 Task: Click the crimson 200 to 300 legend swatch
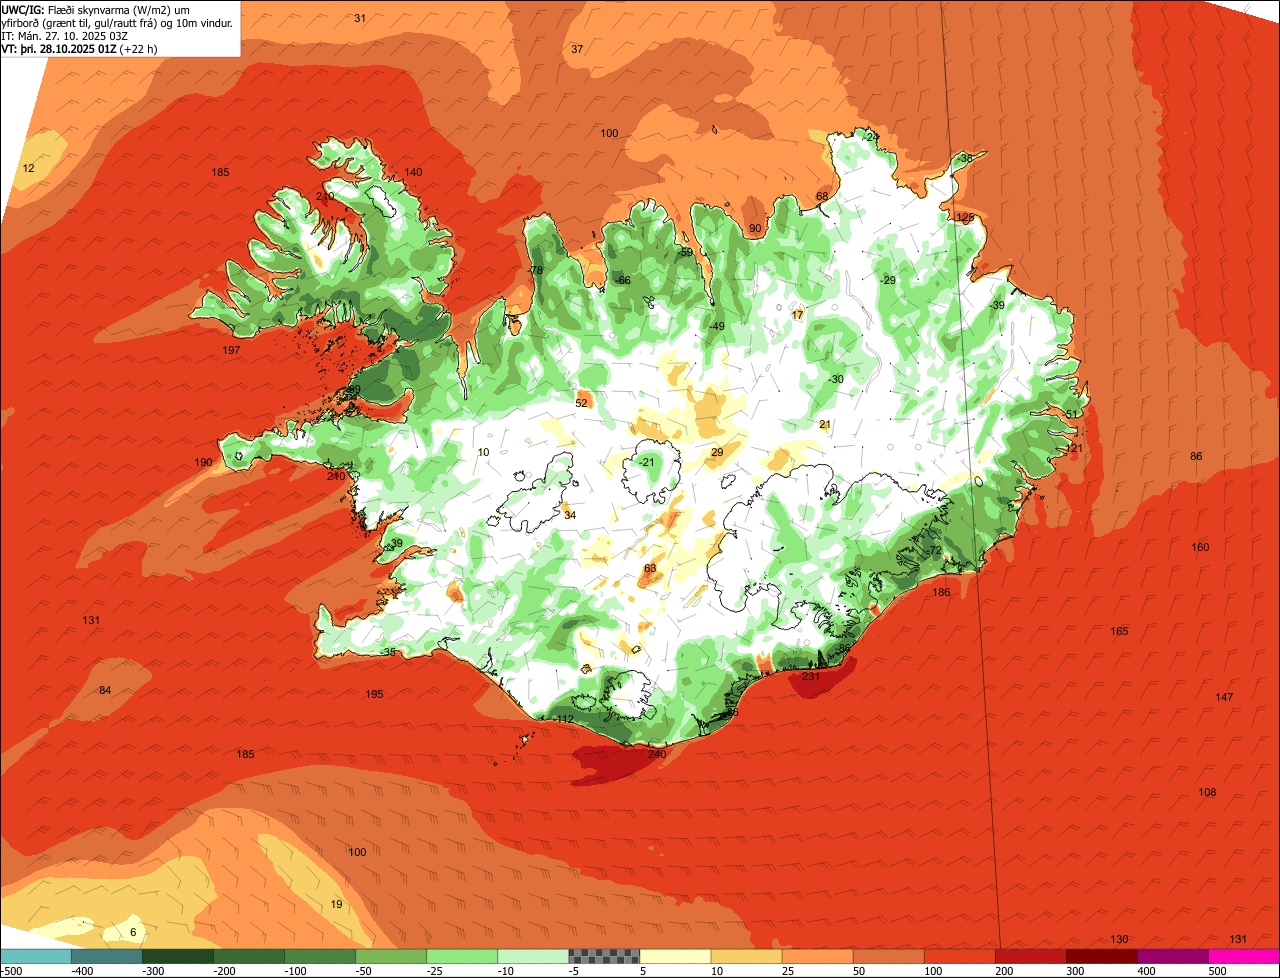tap(1031, 956)
